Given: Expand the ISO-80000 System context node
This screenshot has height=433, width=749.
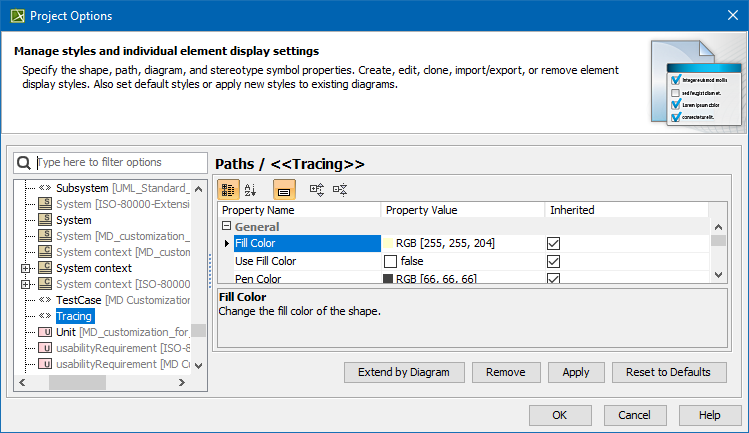Looking at the screenshot, I should click(26, 284).
